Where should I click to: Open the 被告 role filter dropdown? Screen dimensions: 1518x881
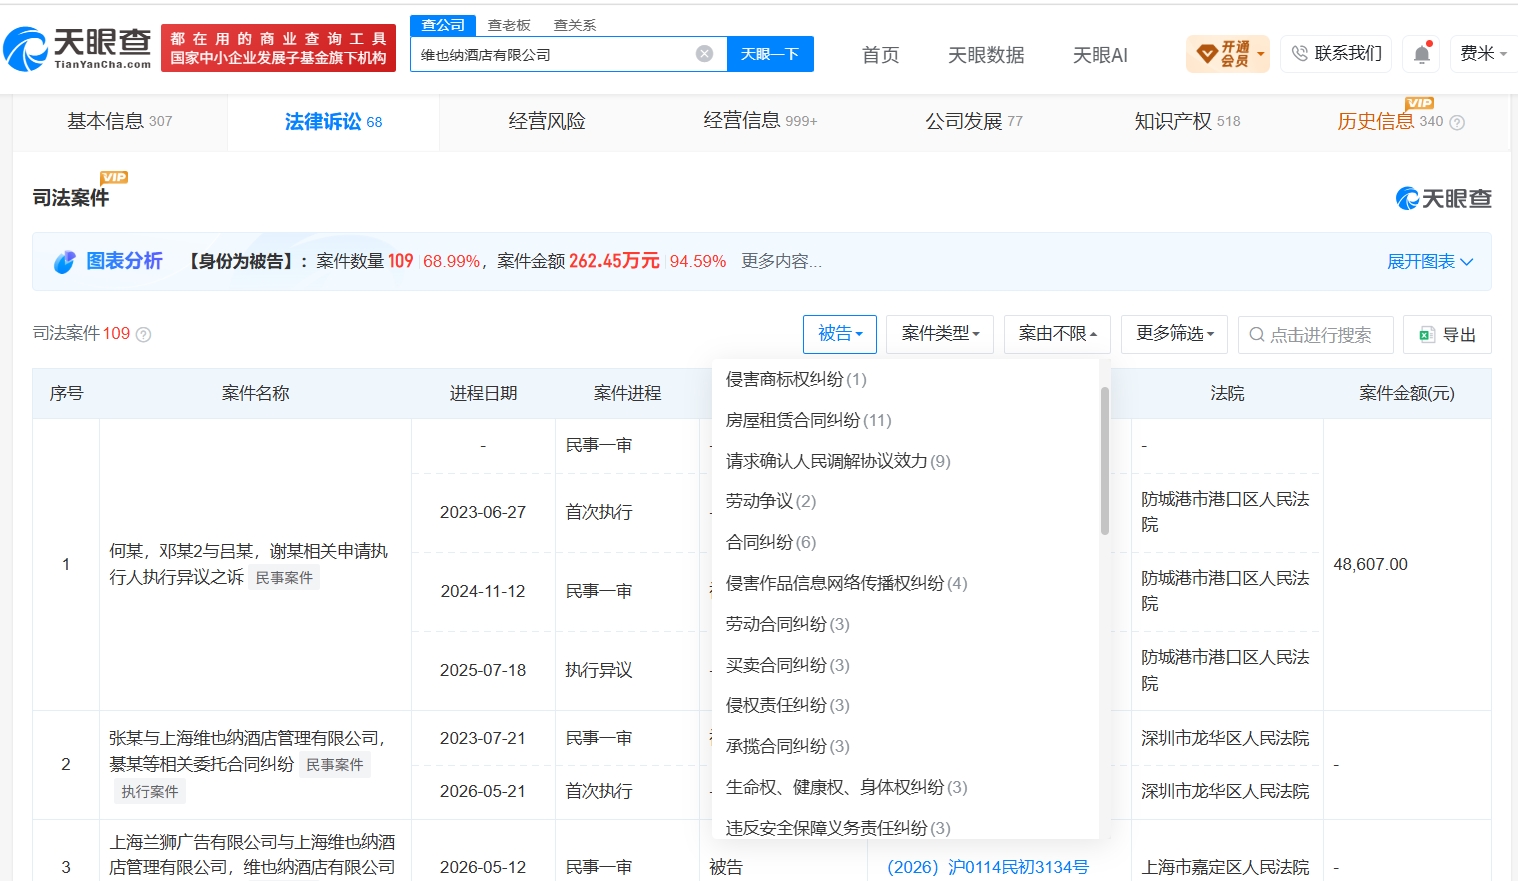point(840,334)
